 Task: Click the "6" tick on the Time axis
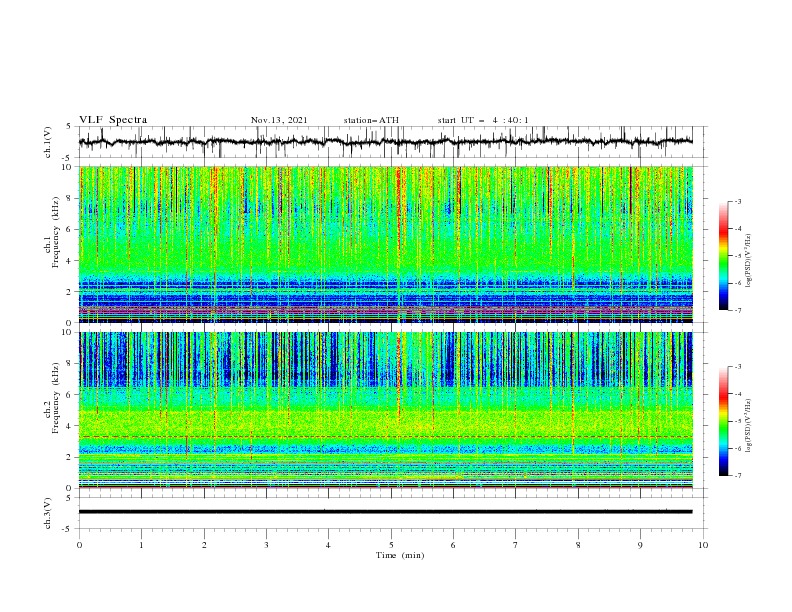pyautogui.click(x=453, y=545)
